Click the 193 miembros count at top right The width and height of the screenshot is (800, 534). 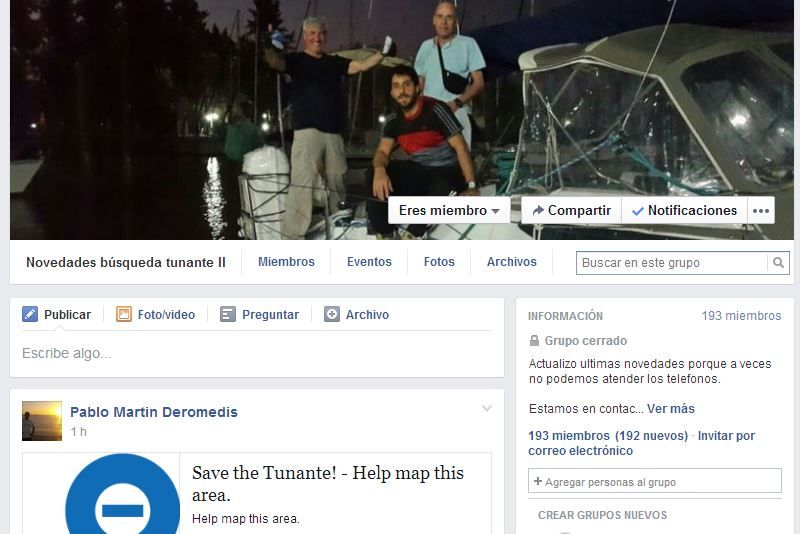741,316
